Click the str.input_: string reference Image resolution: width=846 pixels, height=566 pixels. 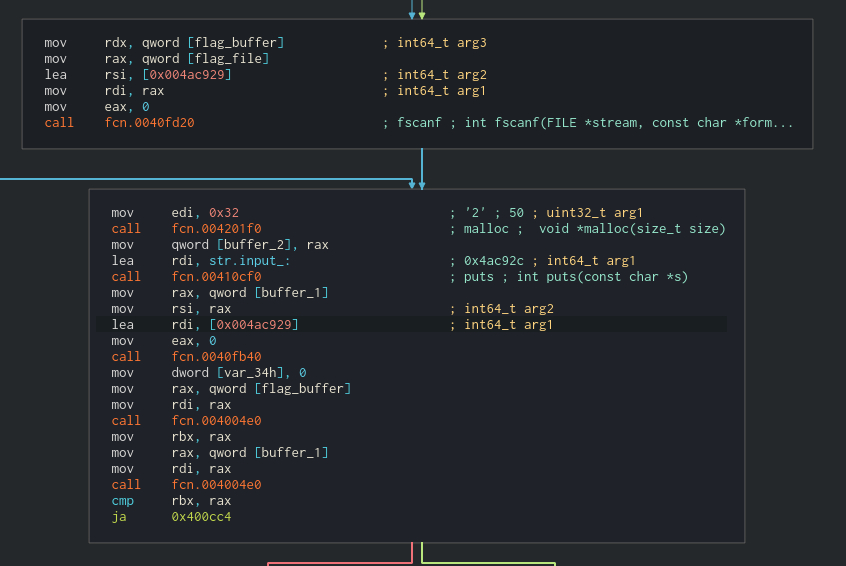250,261
